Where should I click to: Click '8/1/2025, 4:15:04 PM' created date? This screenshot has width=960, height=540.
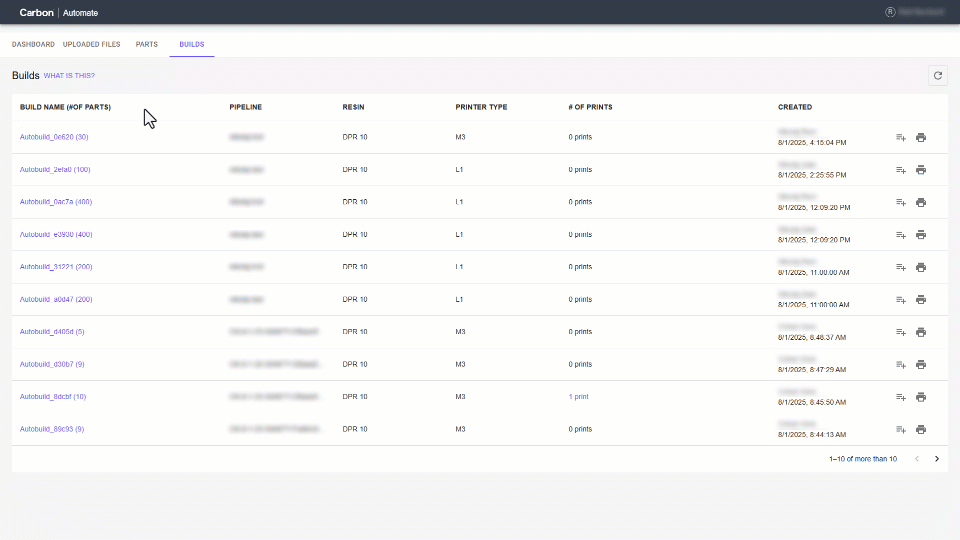click(812, 143)
